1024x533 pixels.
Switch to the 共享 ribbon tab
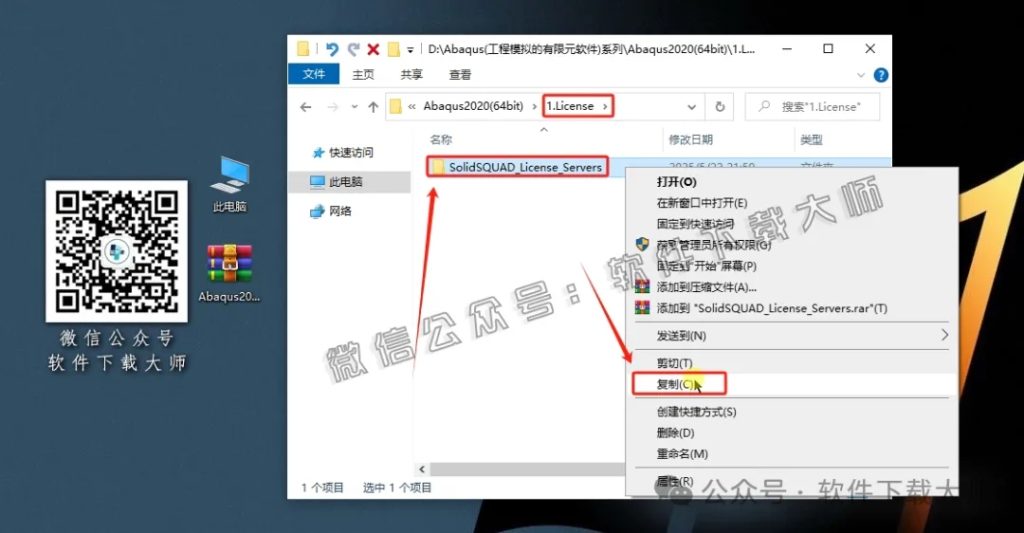[x=411, y=74]
